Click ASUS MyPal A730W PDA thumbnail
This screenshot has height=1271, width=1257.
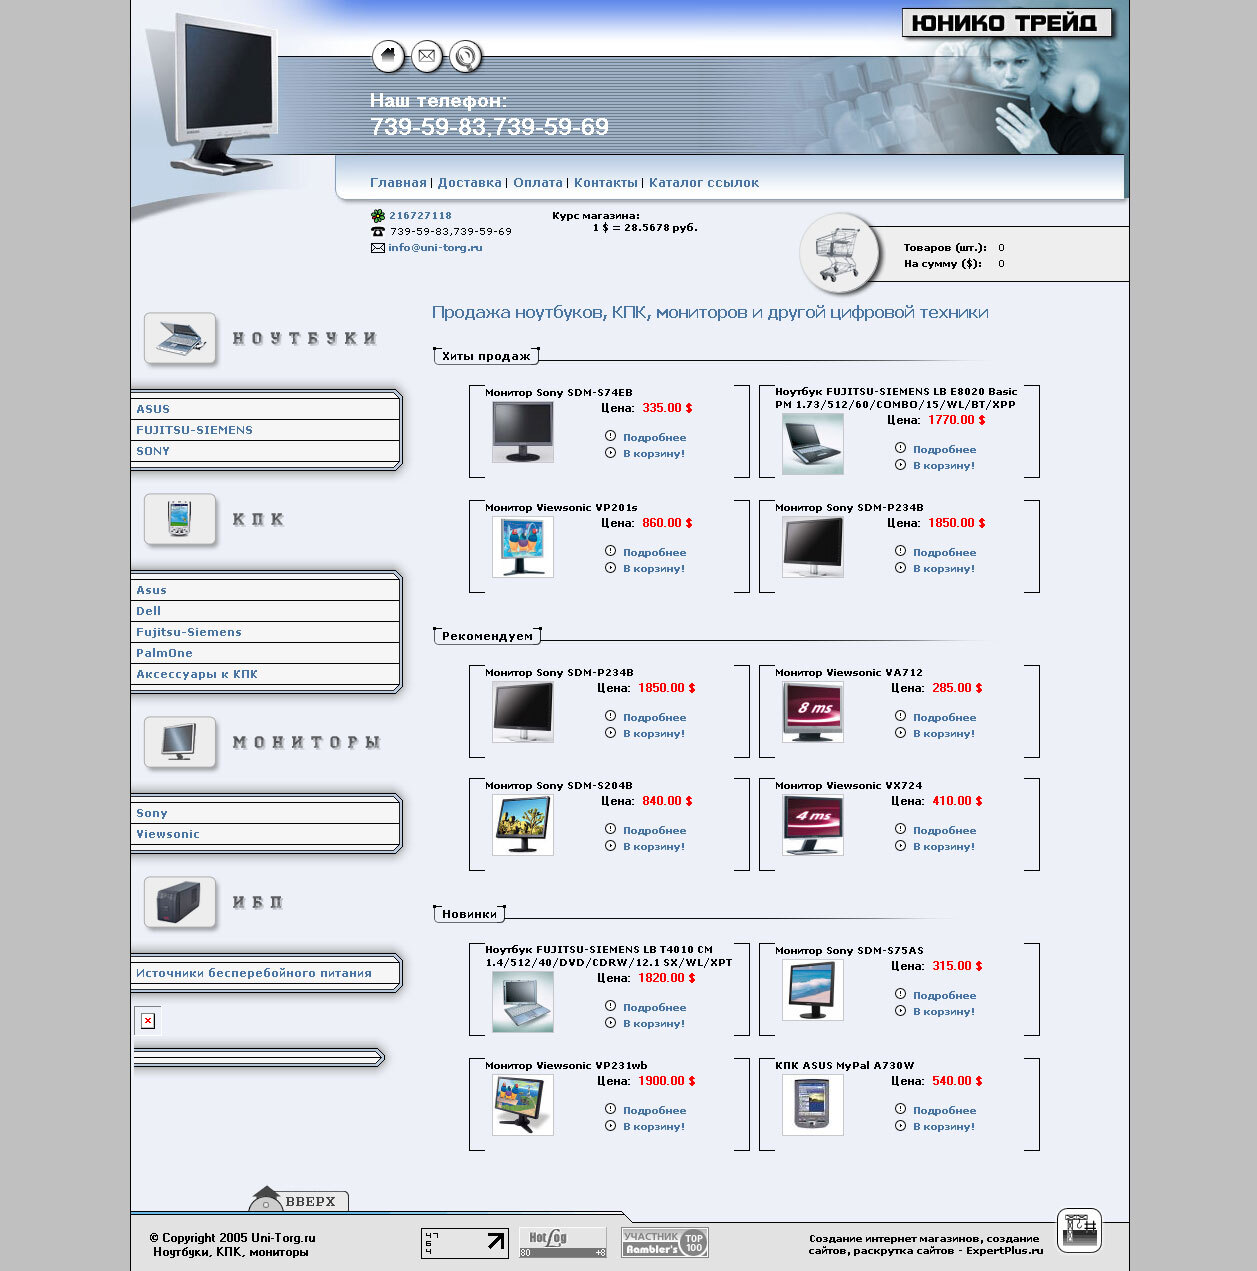tap(812, 1105)
